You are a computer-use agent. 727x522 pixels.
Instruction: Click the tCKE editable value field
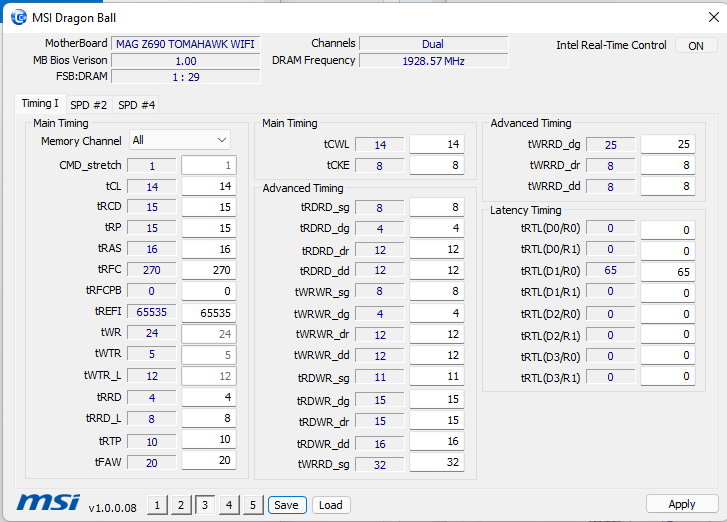coord(437,166)
